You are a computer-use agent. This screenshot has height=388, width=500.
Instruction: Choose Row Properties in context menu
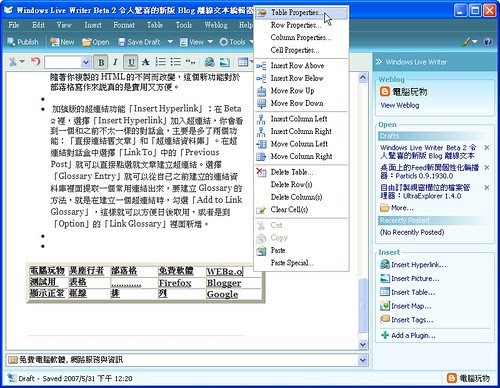click(301, 25)
